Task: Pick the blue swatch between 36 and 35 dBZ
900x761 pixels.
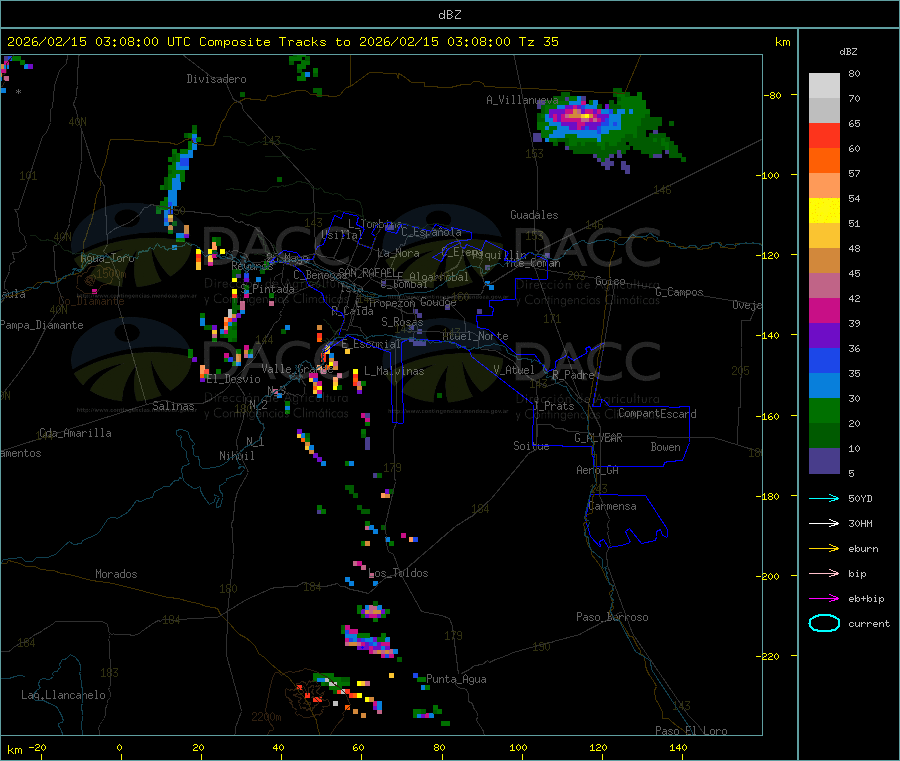Action: [824, 360]
